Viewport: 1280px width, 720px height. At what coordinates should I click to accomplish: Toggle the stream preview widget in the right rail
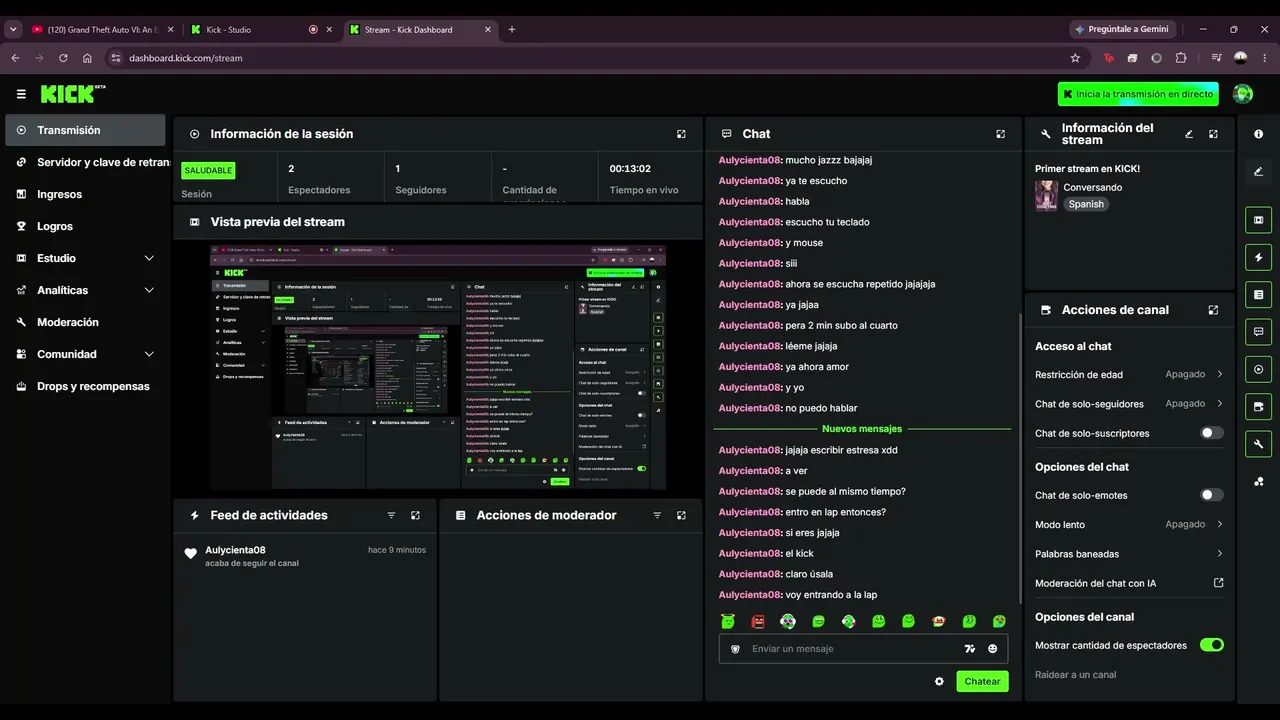point(1258,220)
